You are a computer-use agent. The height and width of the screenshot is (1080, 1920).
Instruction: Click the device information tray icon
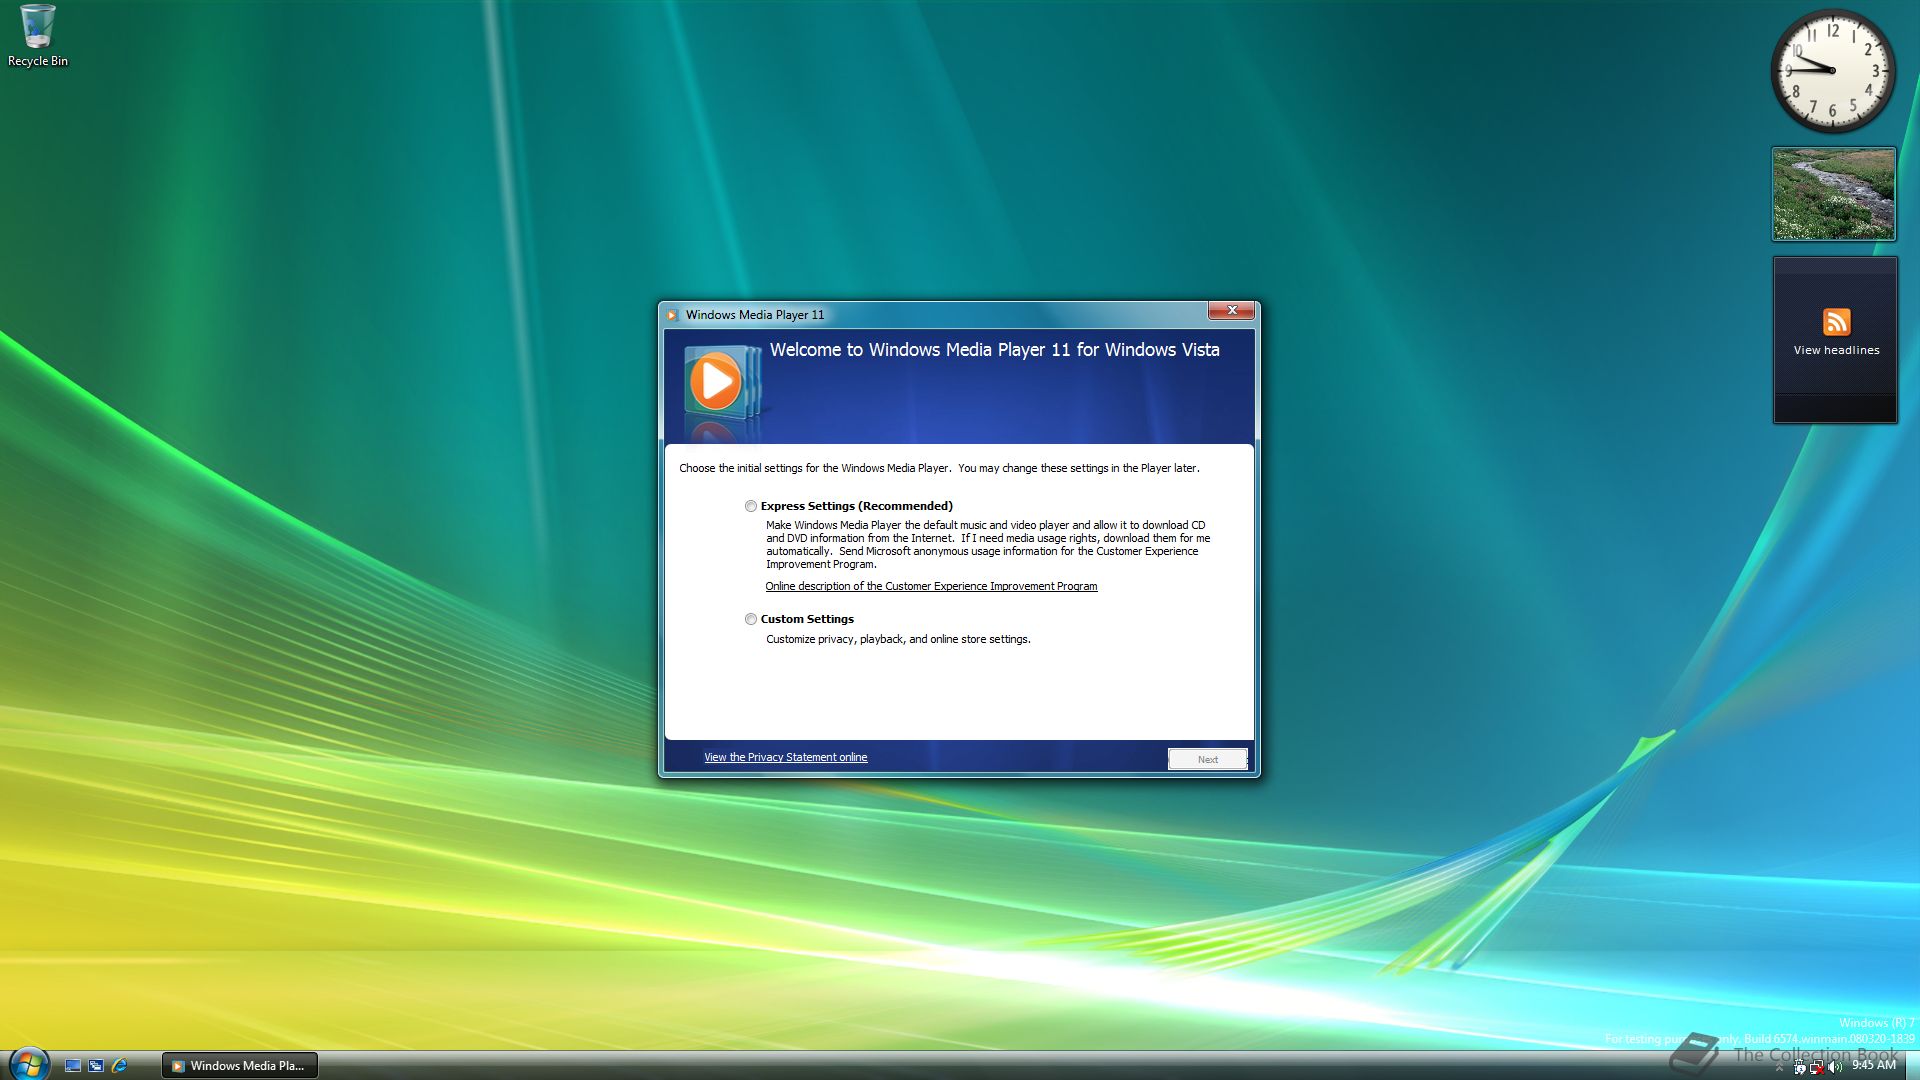click(1799, 1067)
